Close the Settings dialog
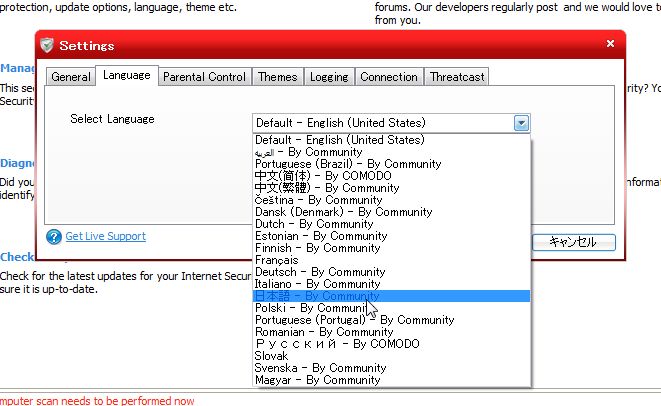The width and height of the screenshot is (661, 406). click(610, 43)
